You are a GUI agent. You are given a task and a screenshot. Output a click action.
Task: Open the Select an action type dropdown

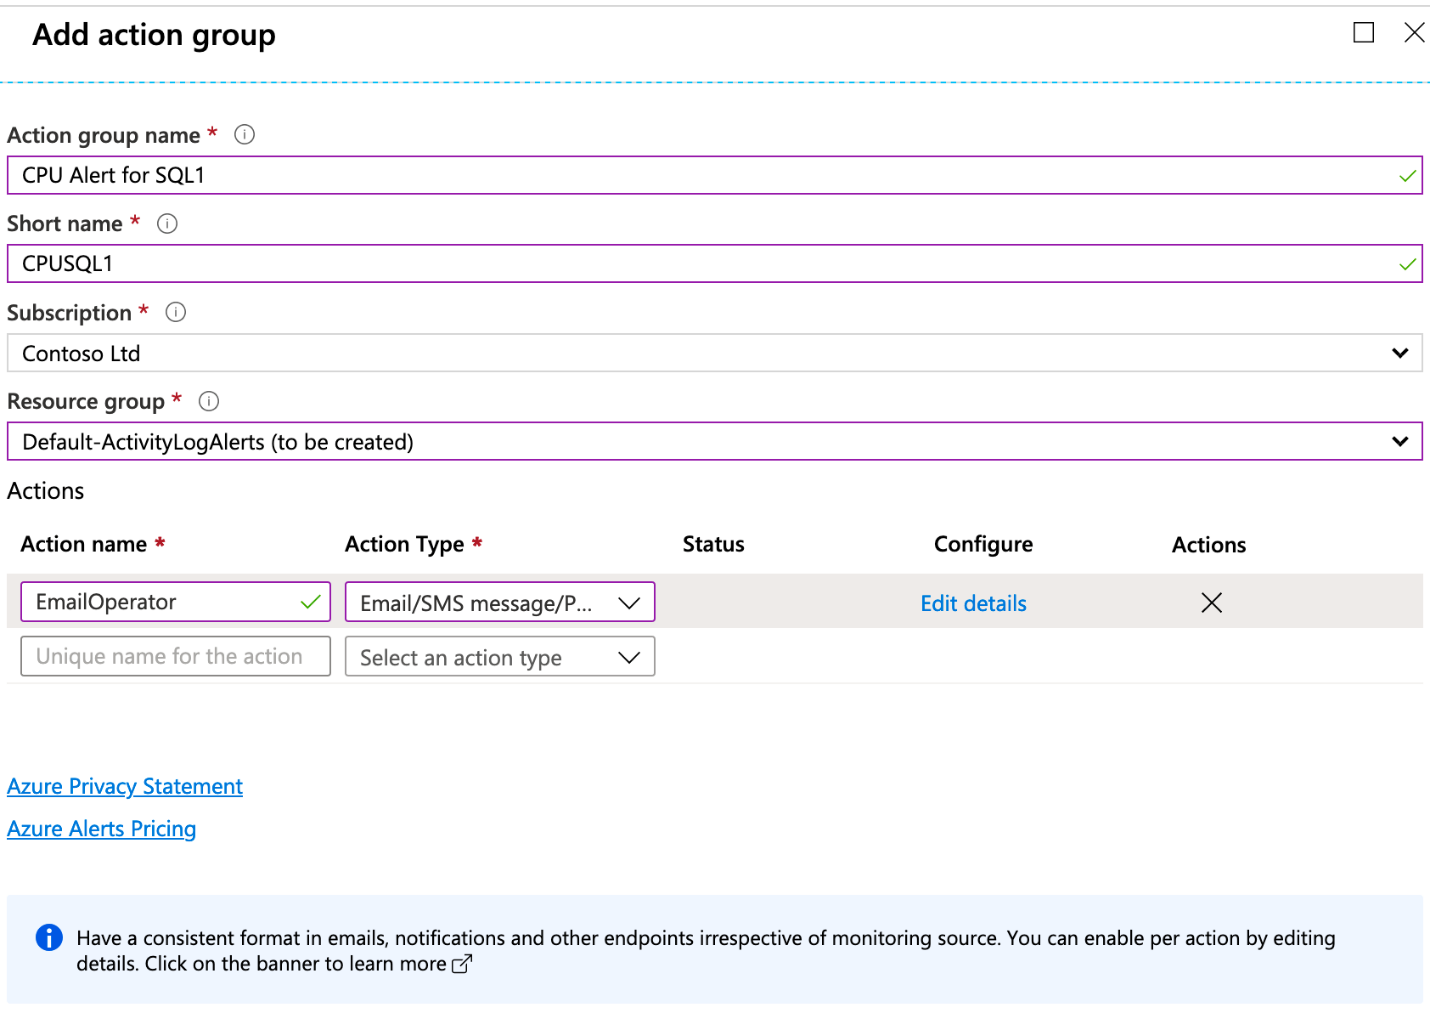click(500, 657)
